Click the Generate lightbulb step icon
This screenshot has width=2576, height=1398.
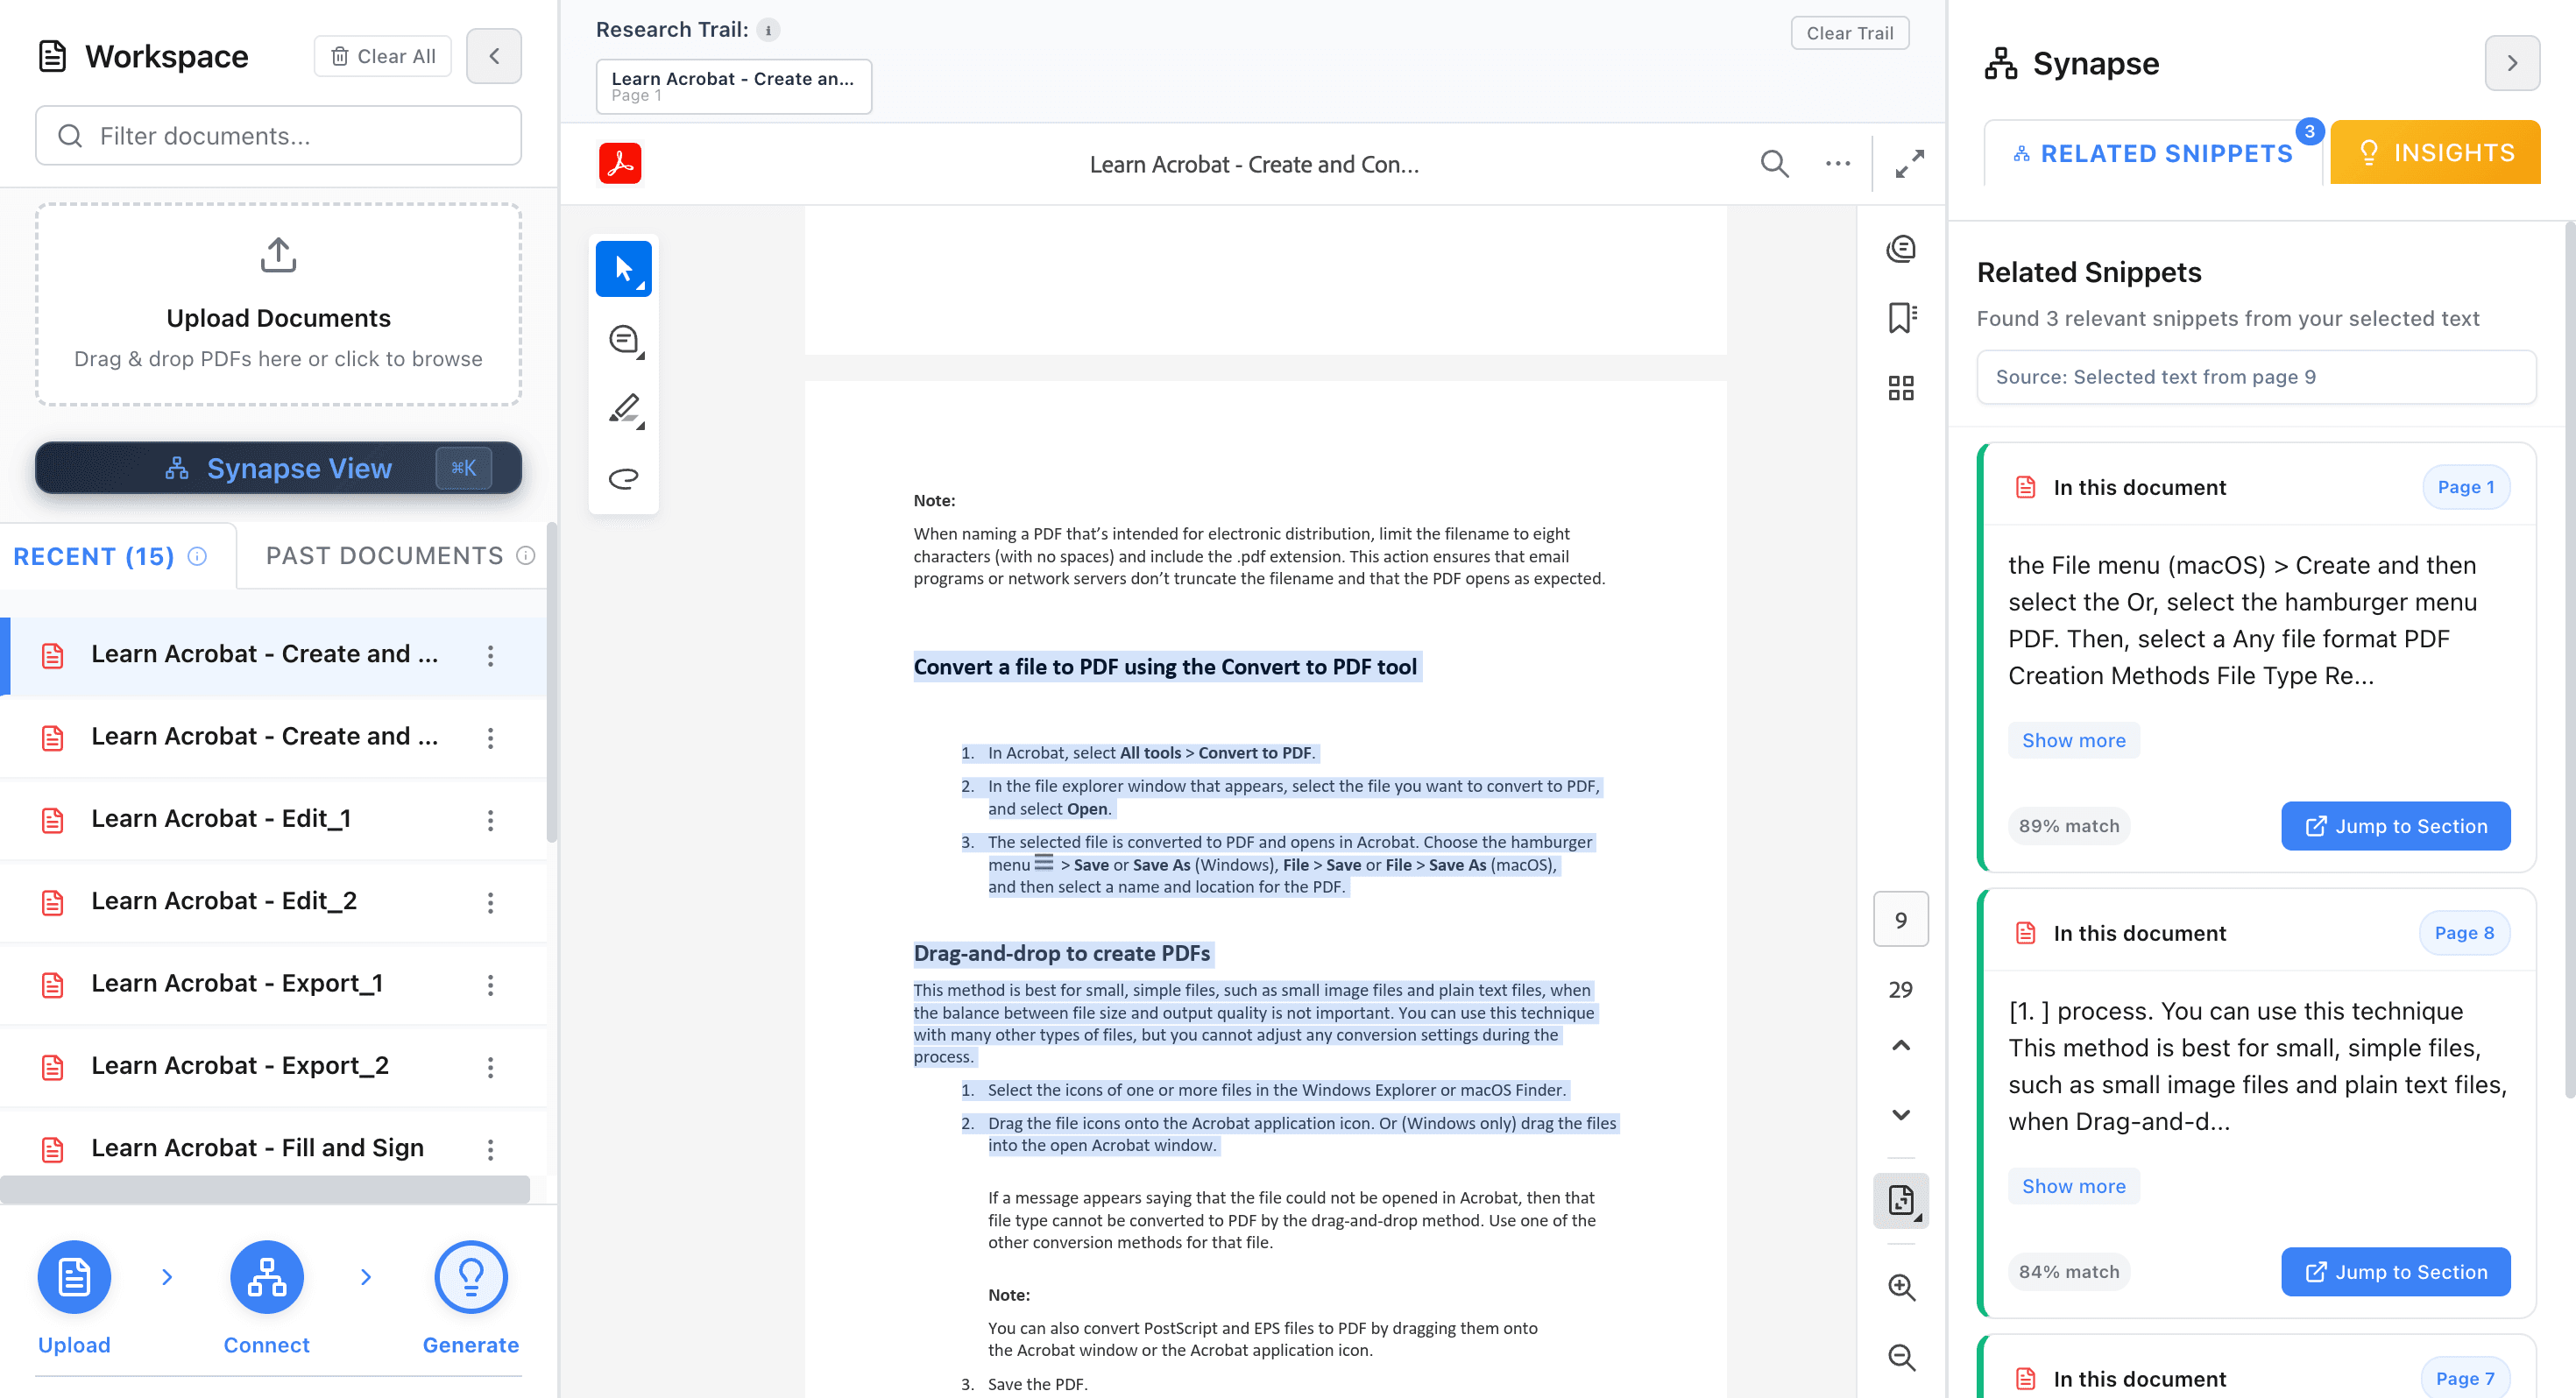471,1277
